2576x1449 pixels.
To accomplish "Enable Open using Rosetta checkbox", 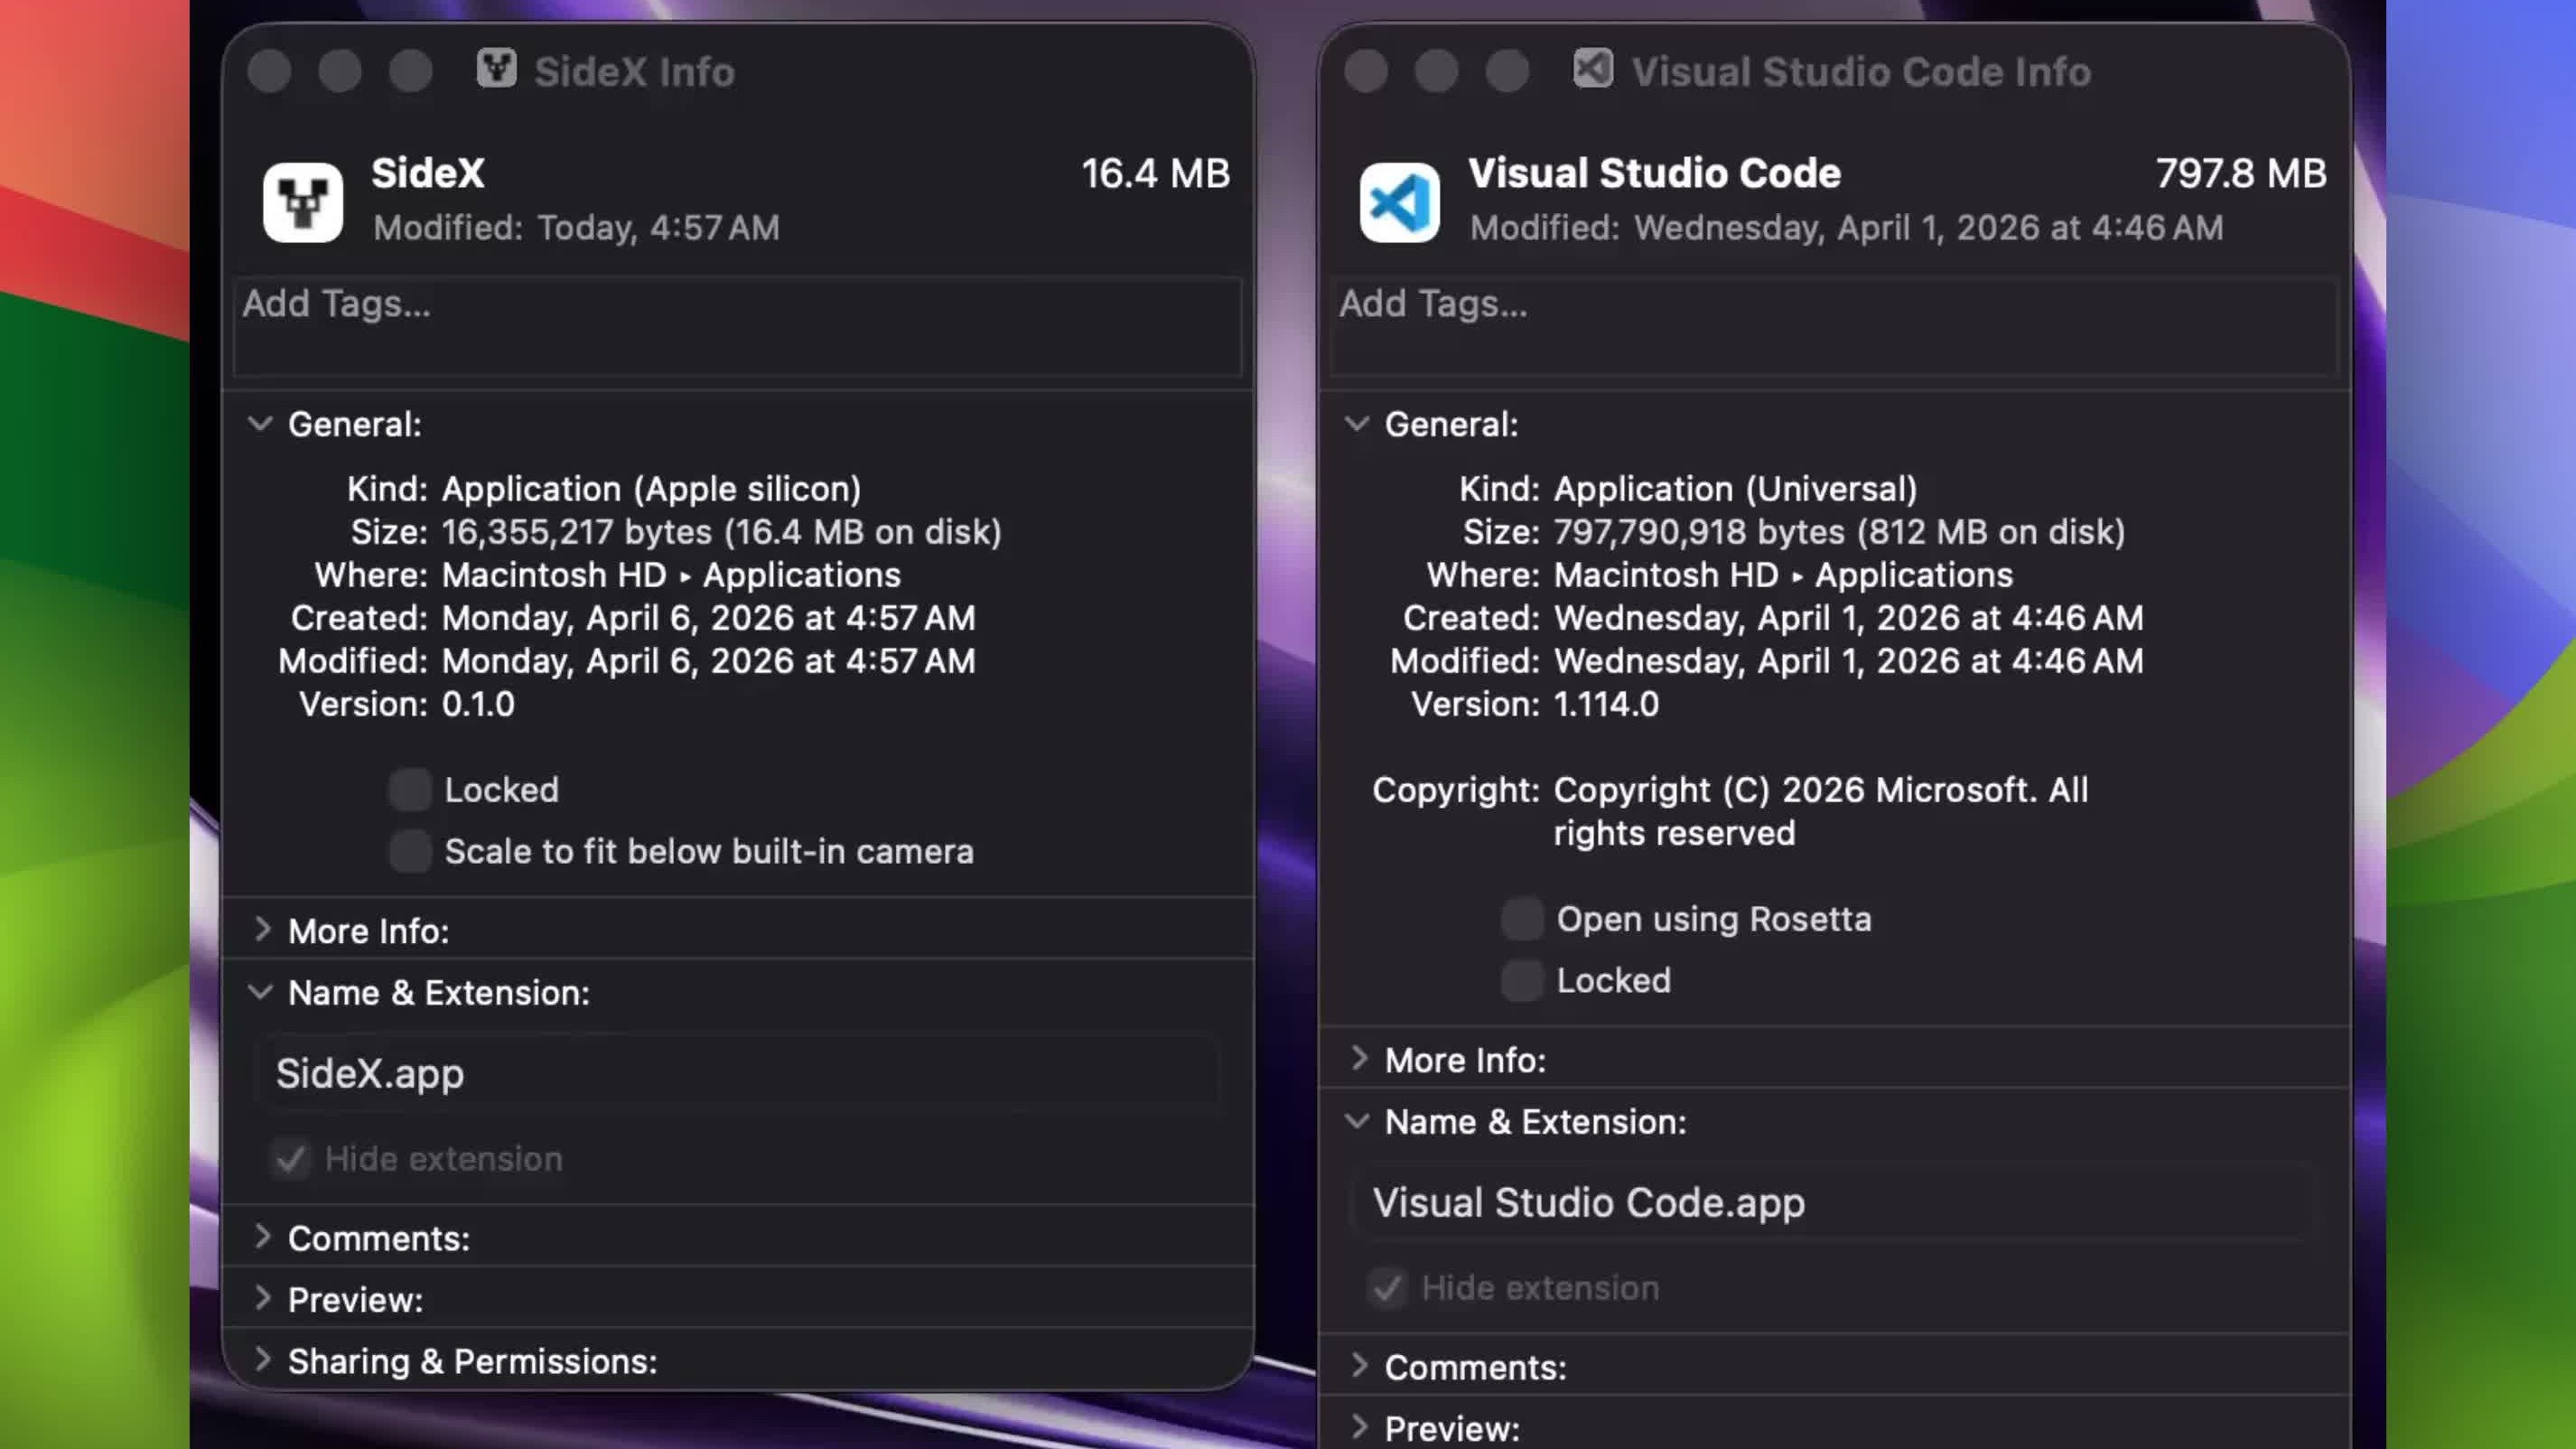I will tap(1522, 918).
